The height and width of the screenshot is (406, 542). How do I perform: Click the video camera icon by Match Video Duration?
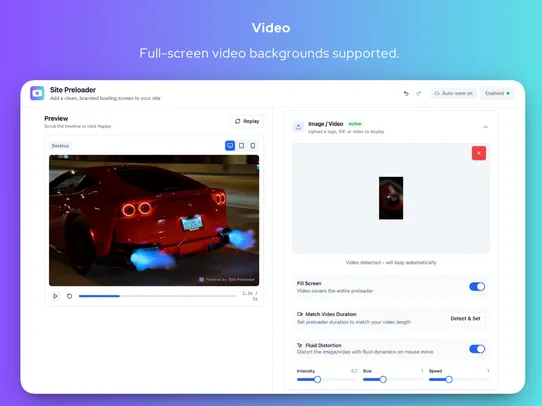[300, 314]
